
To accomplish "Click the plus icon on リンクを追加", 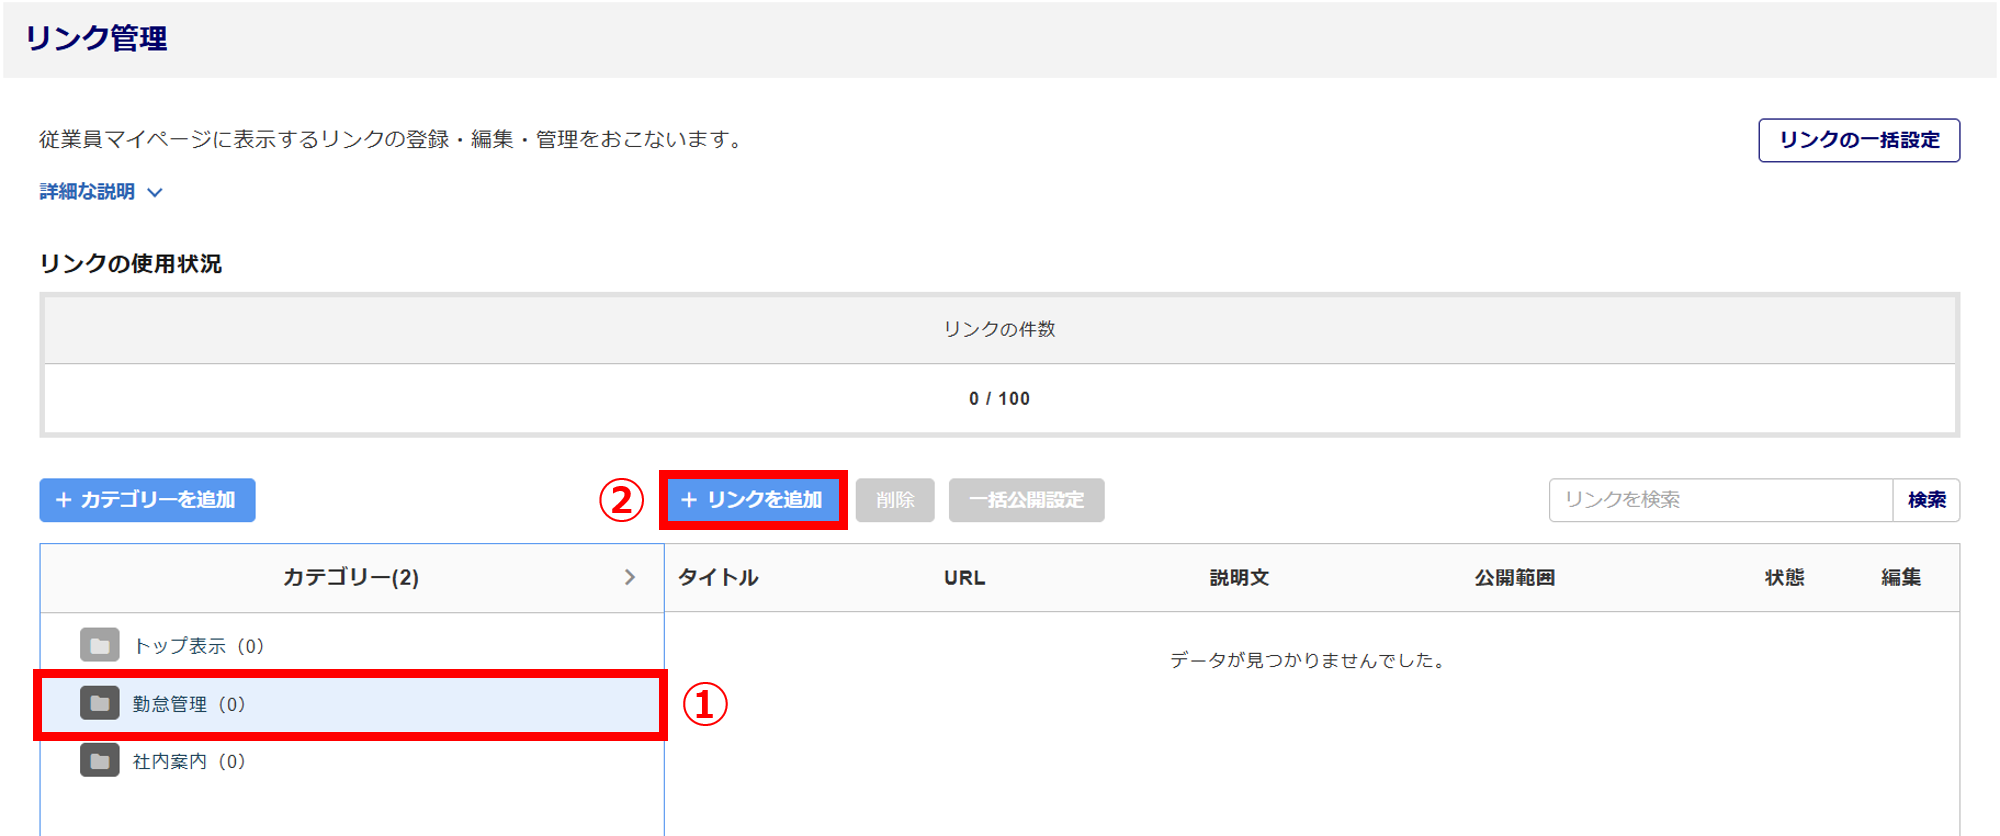I will 689,500.
